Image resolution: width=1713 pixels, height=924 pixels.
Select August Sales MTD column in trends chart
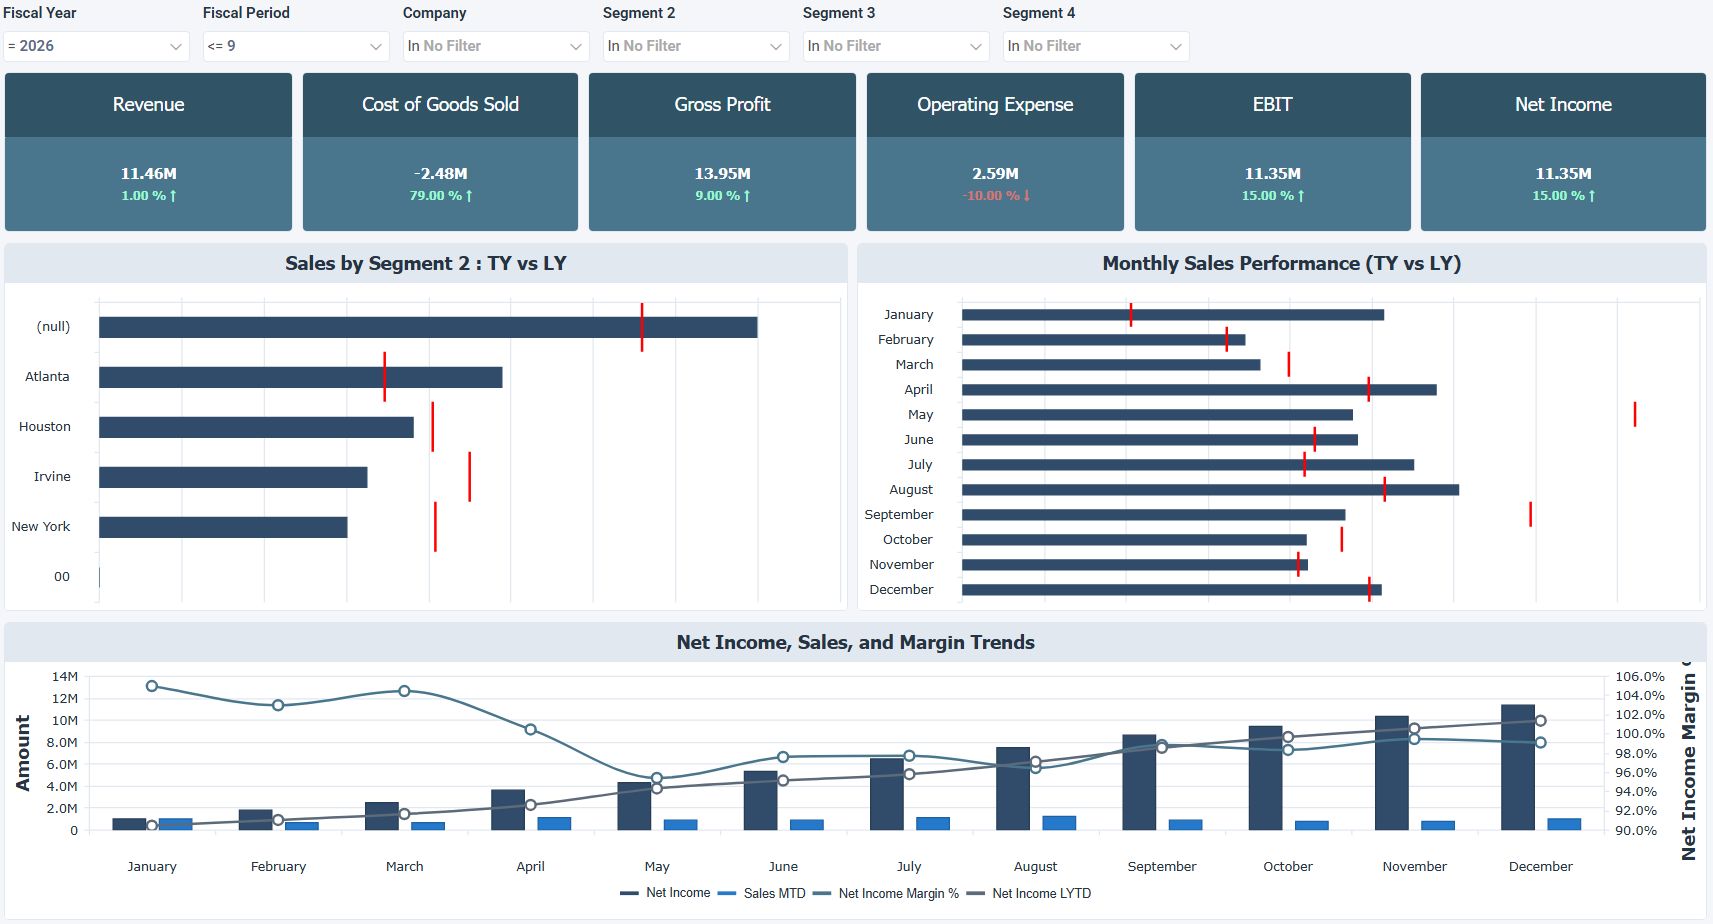coord(1059,823)
